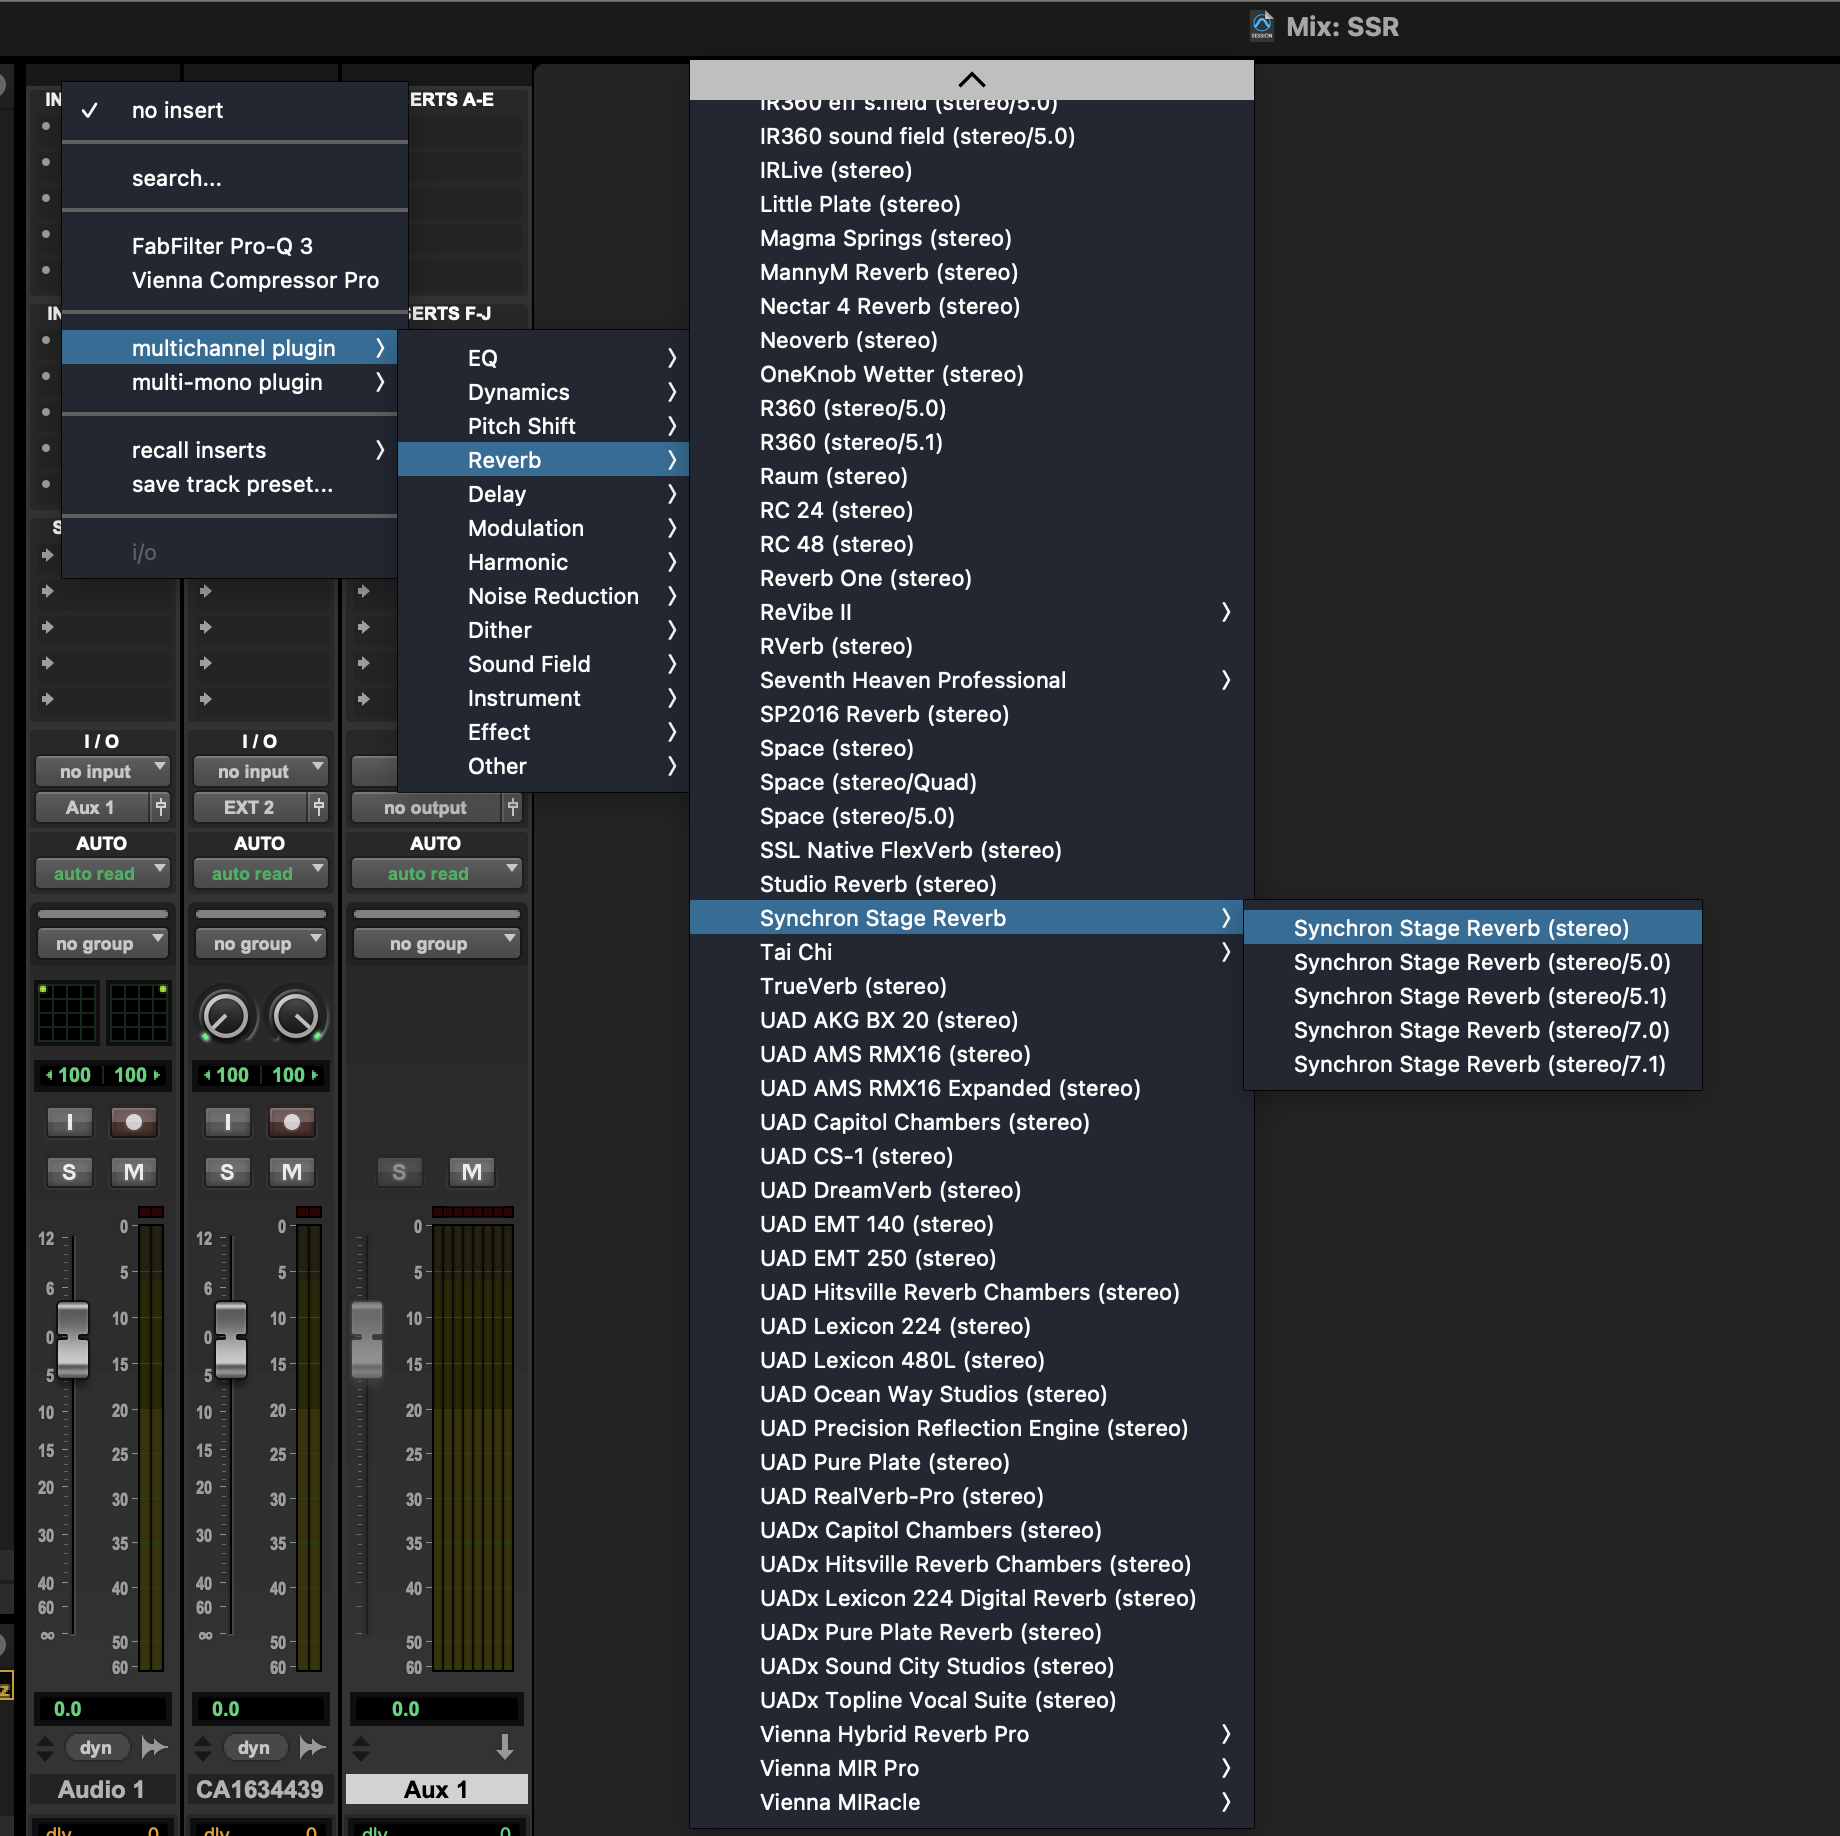Expand Vienna Hybrid Reverb Pro submenu

(x=972, y=1734)
